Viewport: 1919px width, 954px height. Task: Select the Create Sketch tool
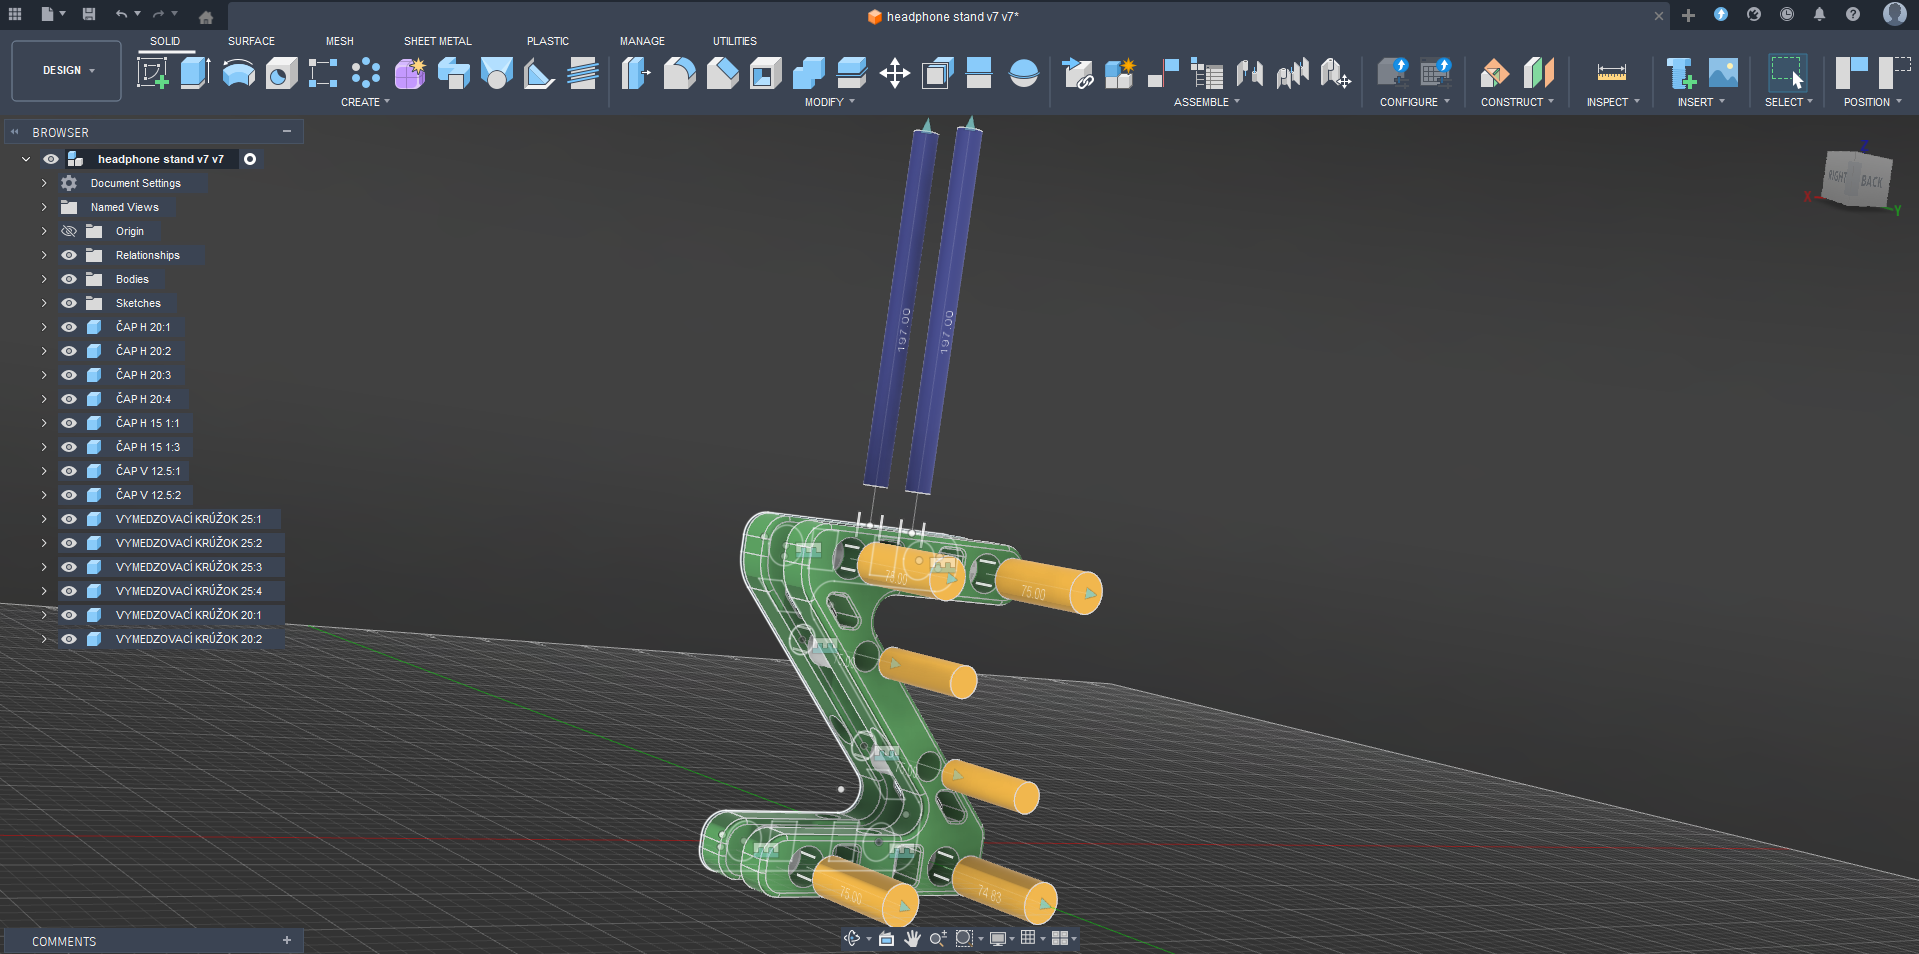pyautogui.click(x=152, y=73)
